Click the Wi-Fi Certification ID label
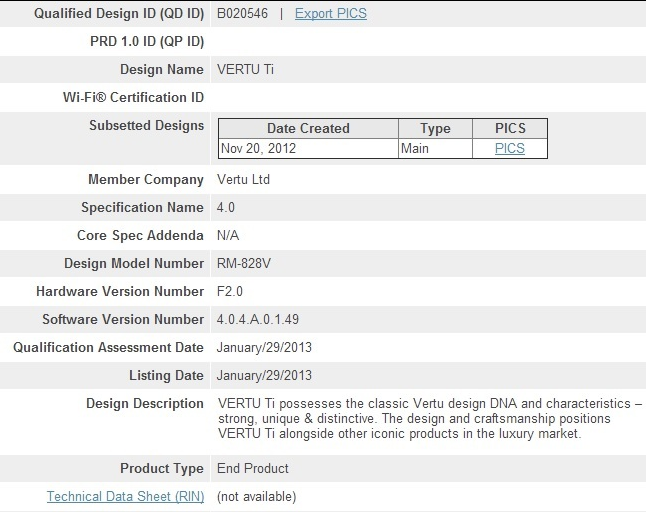646x512 pixels. point(133,97)
